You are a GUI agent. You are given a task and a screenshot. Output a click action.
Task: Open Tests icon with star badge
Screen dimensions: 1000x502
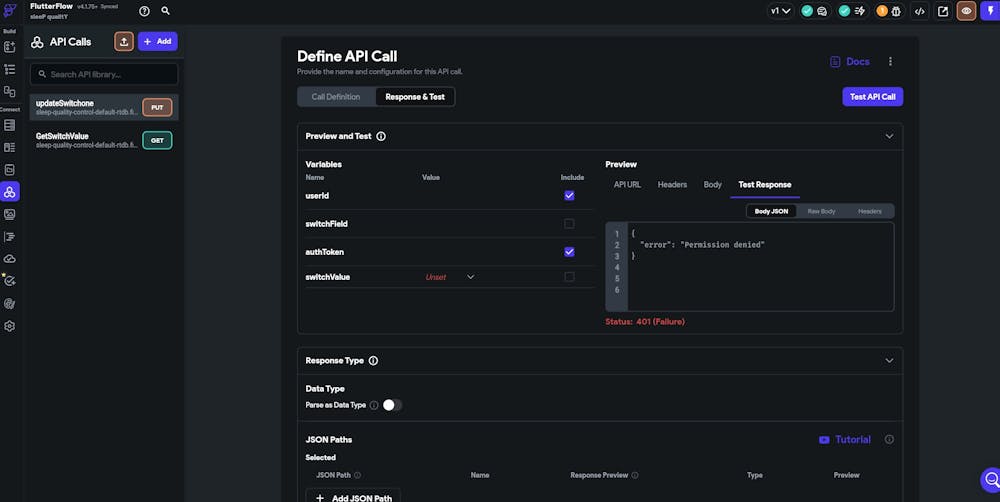point(10,281)
